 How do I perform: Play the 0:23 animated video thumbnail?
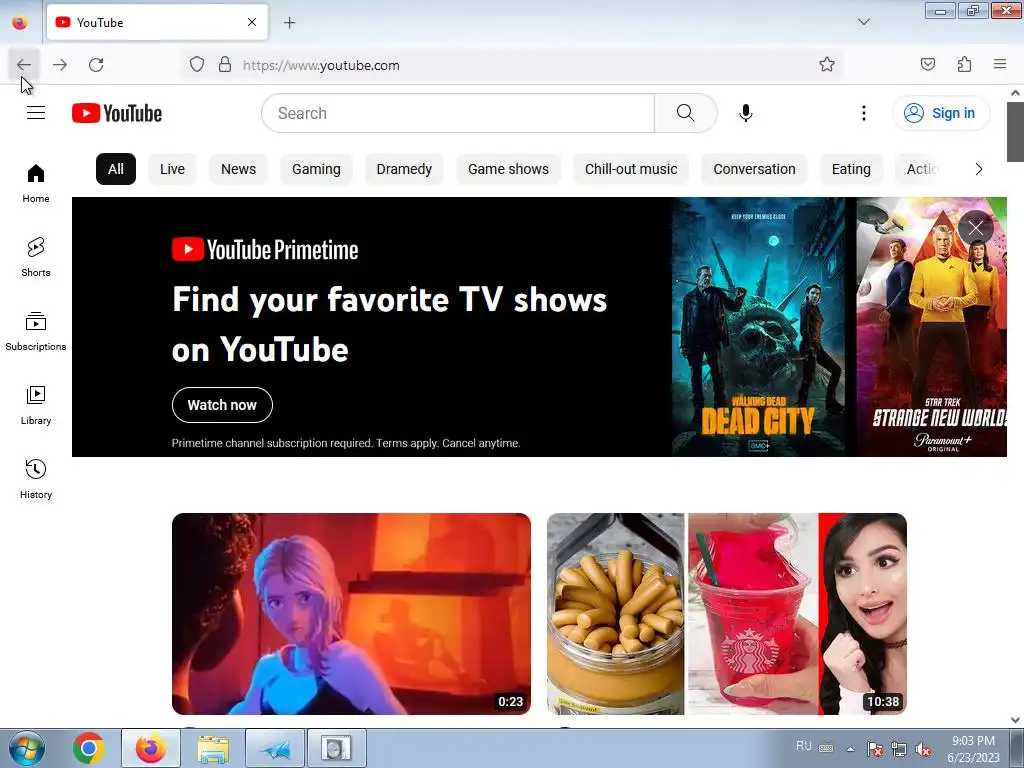351,614
